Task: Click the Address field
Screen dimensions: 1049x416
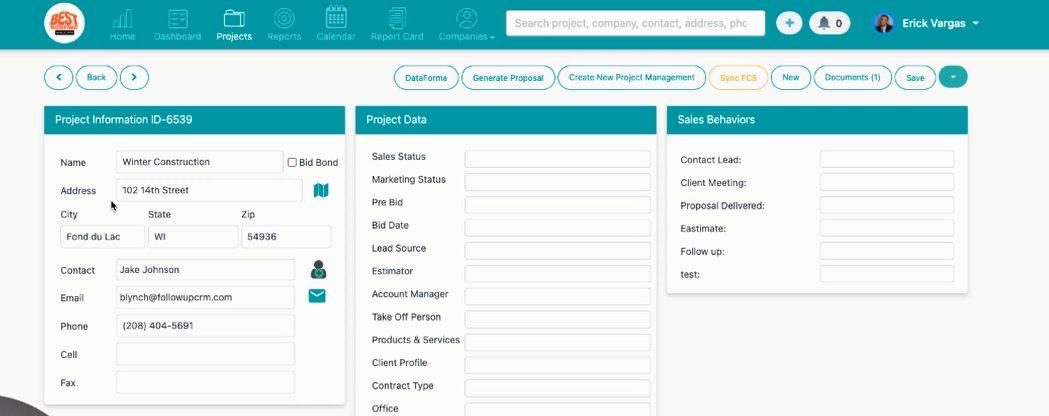Action: point(209,190)
